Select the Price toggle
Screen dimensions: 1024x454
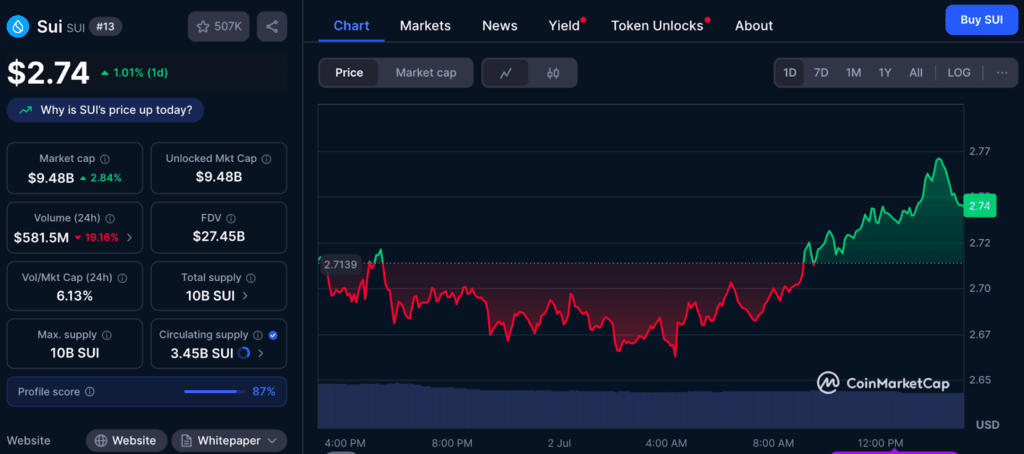click(x=349, y=73)
